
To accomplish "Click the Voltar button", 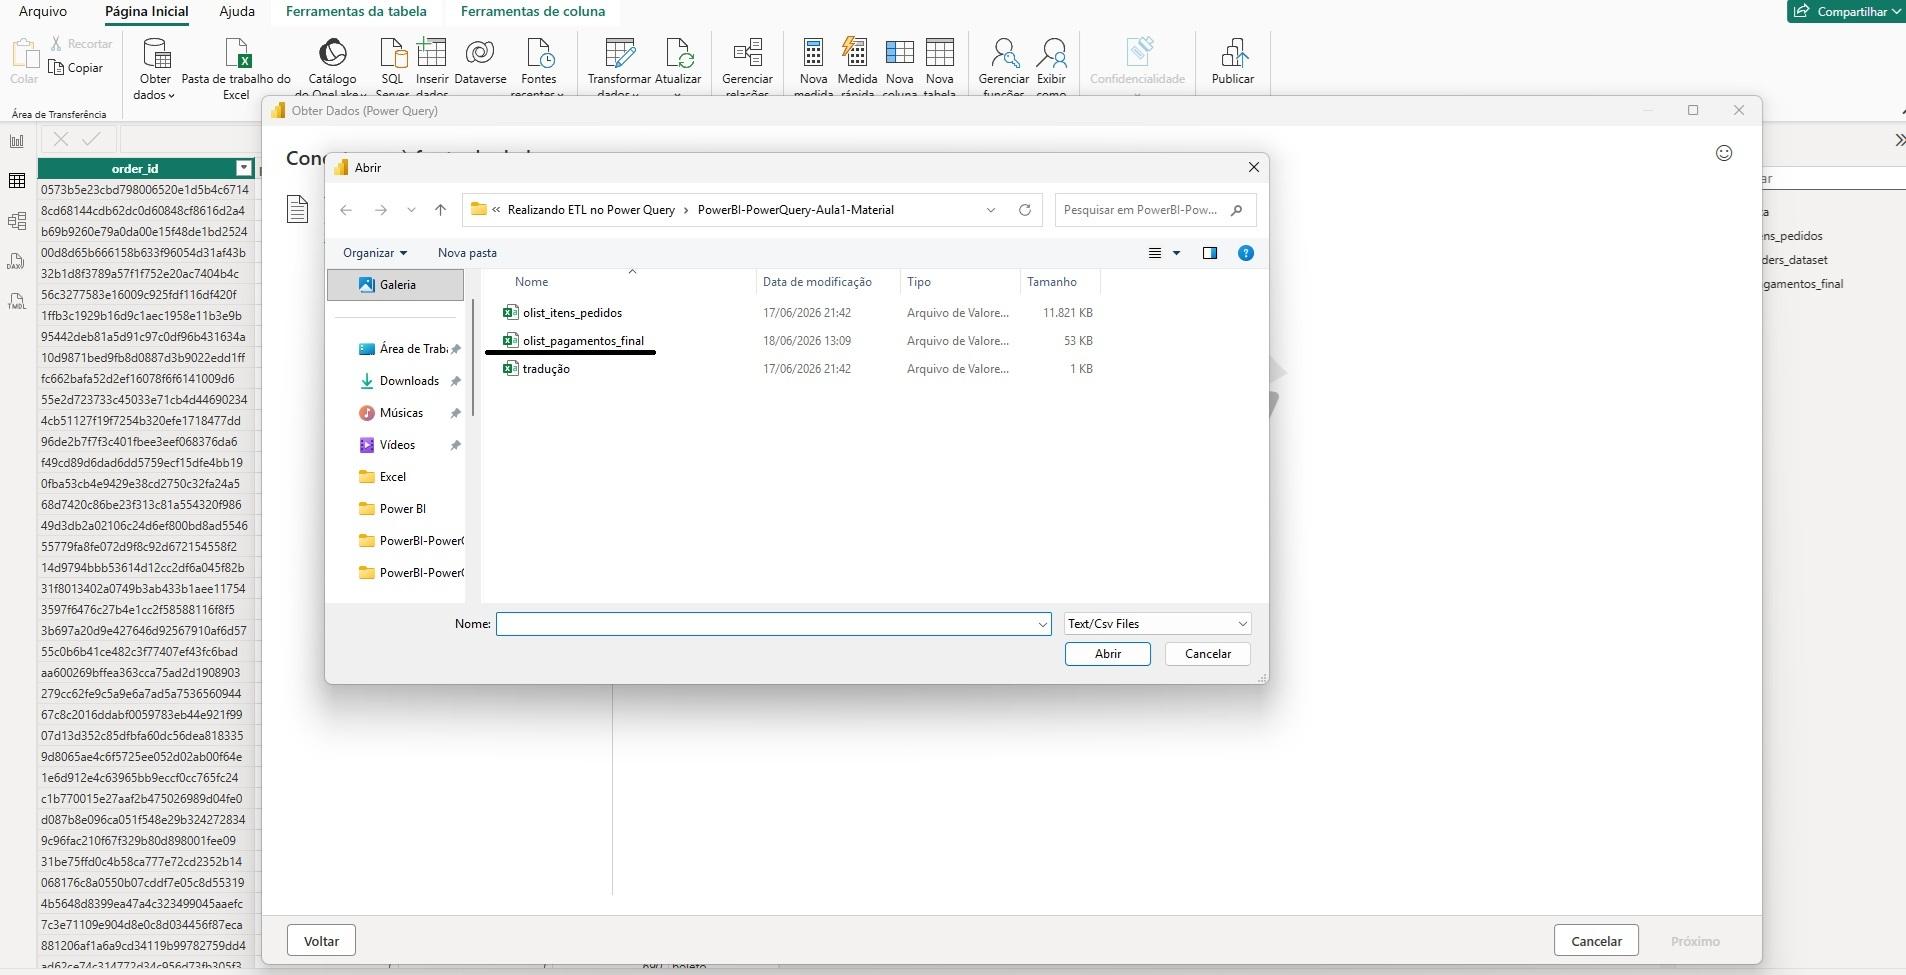I will [322, 941].
